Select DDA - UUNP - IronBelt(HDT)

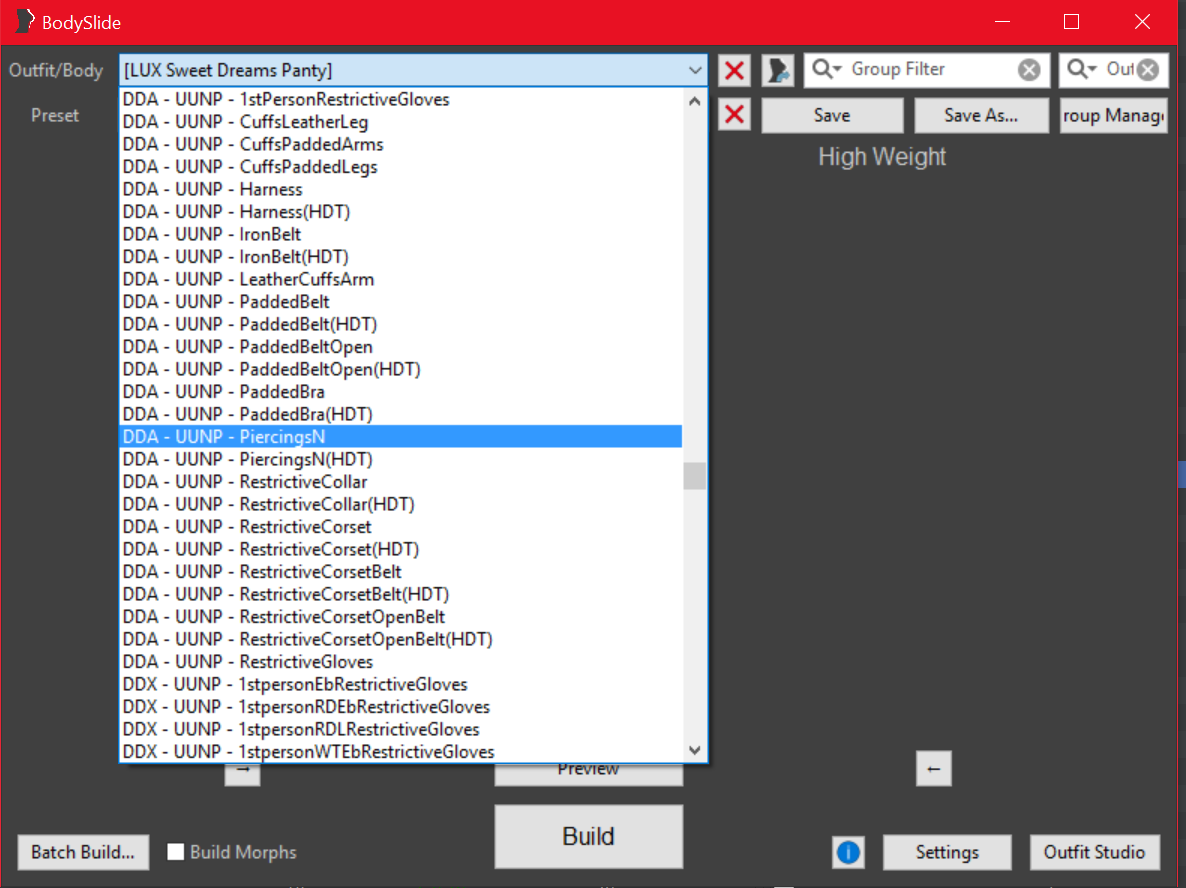pyautogui.click(x=401, y=256)
